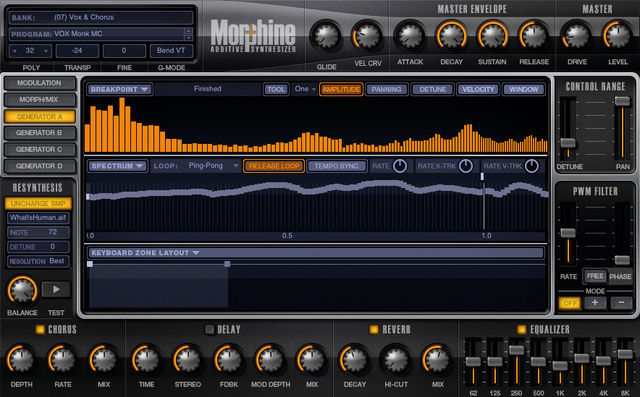
Task: Click the Chorus Rate knob
Action: click(x=62, y=359)
